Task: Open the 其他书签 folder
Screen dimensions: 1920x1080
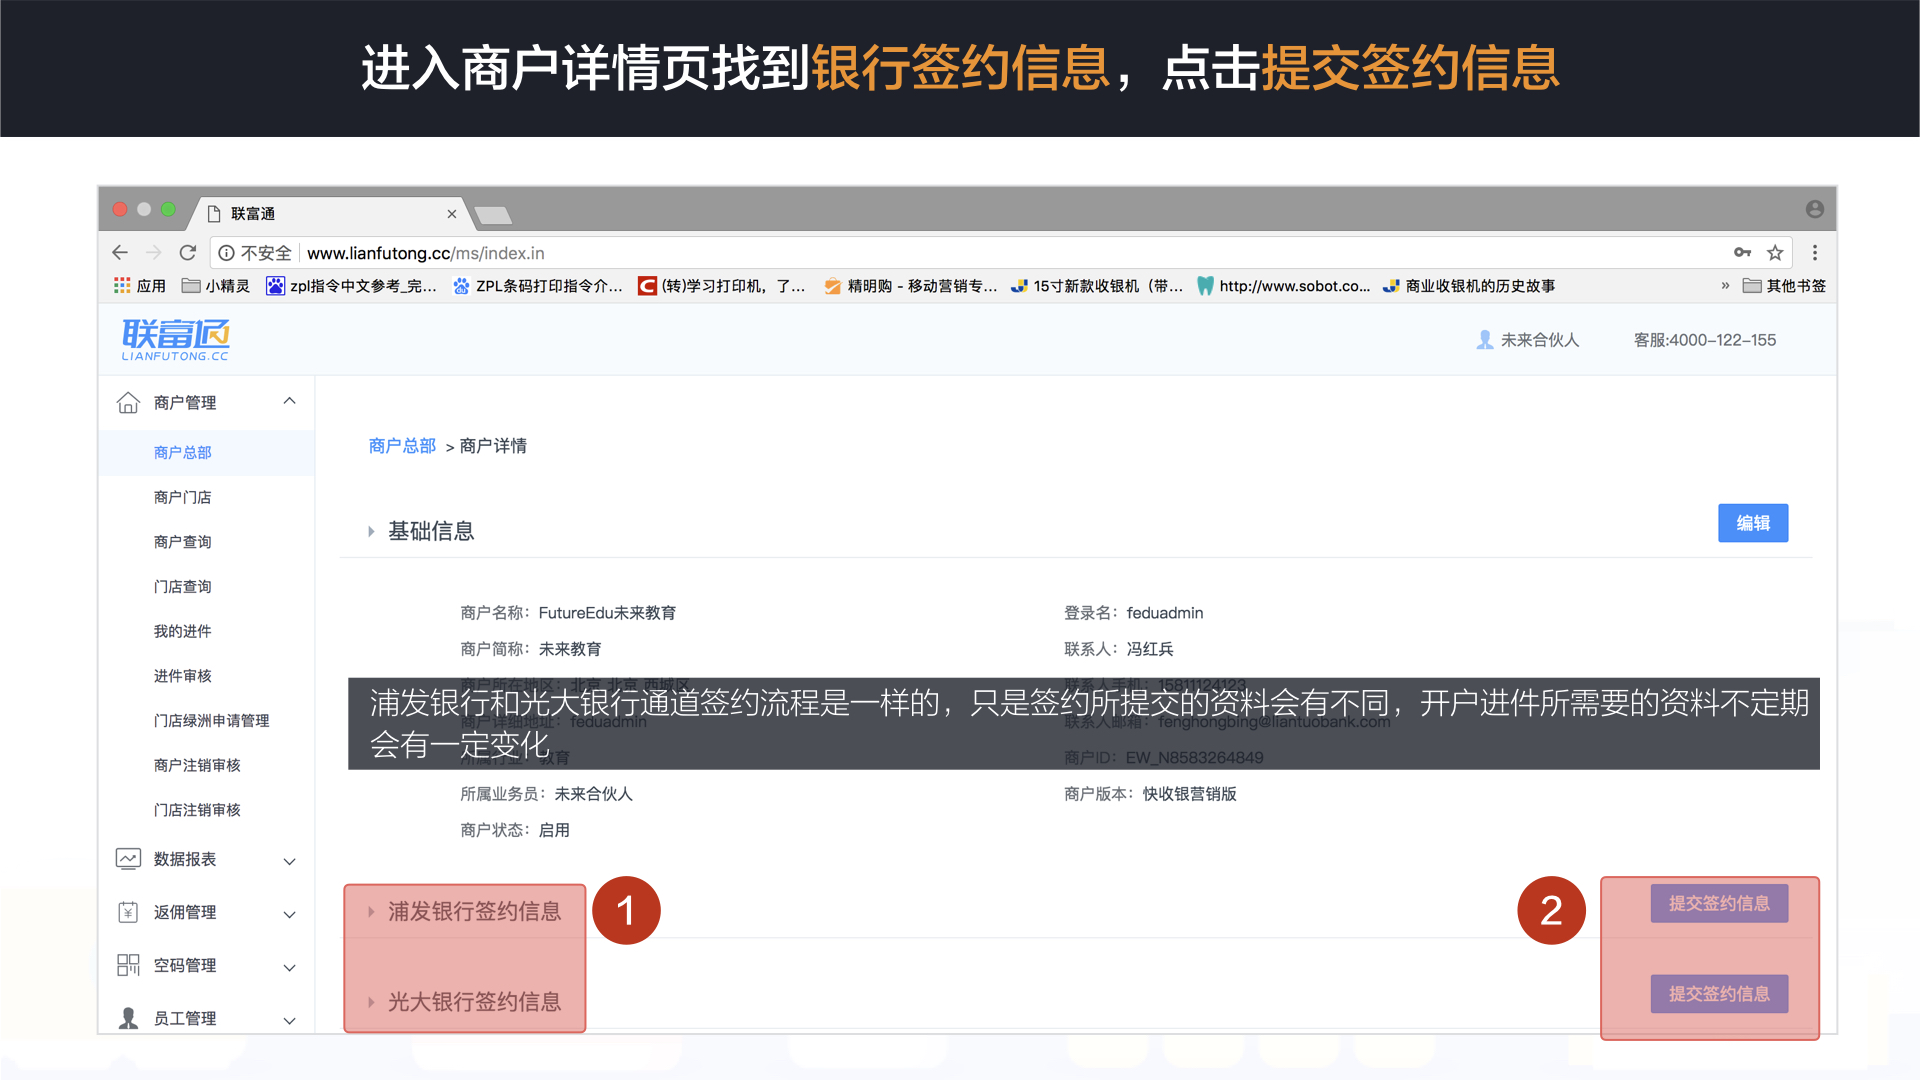Action: tap(1785, 286)
